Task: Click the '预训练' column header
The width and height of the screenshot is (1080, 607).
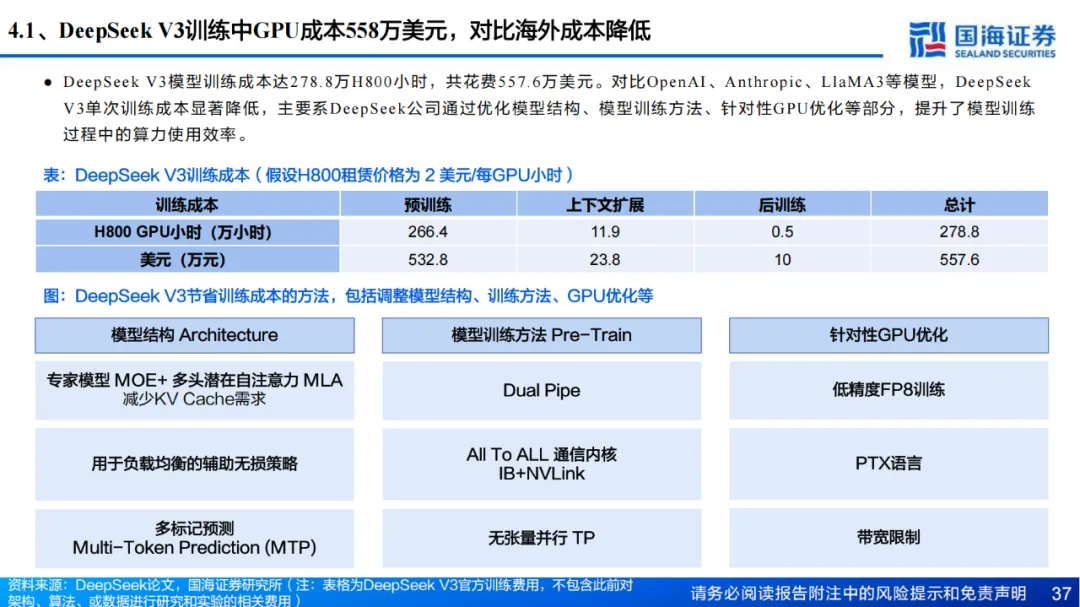Action: click(x=428, y=205)
